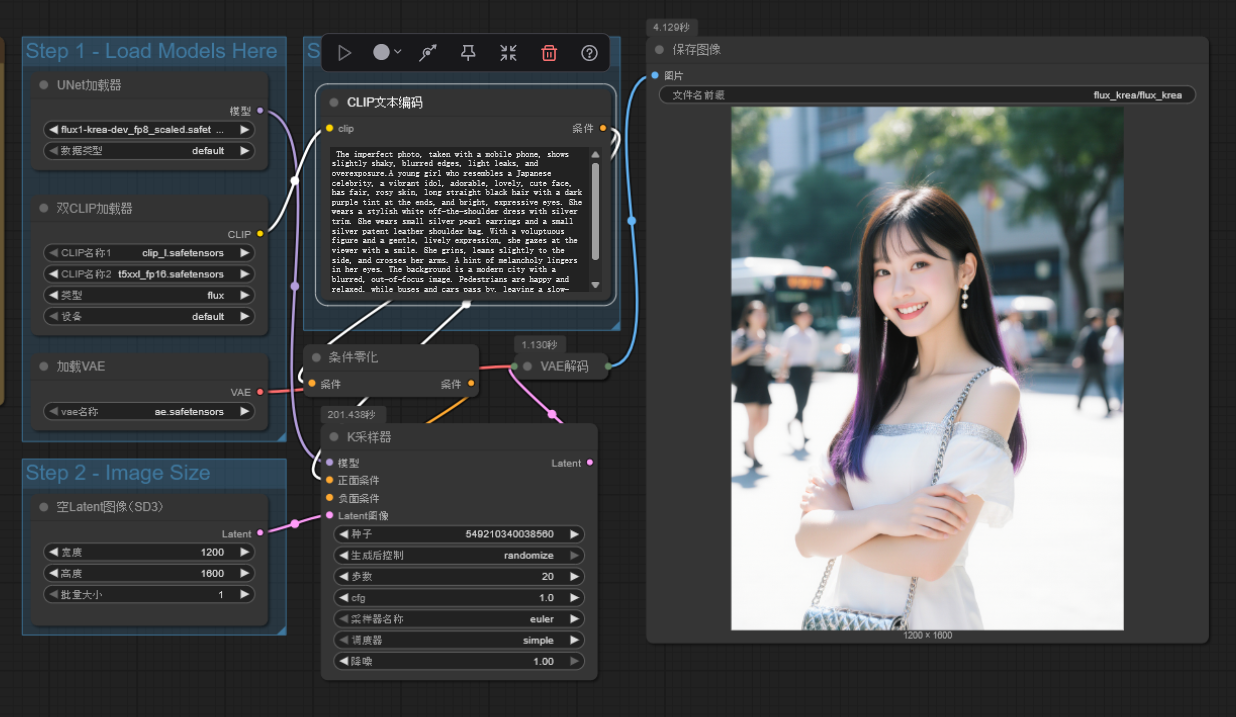Click the prompt text scrollbar down arrow

pyautogui.click(x=595, y=285)
